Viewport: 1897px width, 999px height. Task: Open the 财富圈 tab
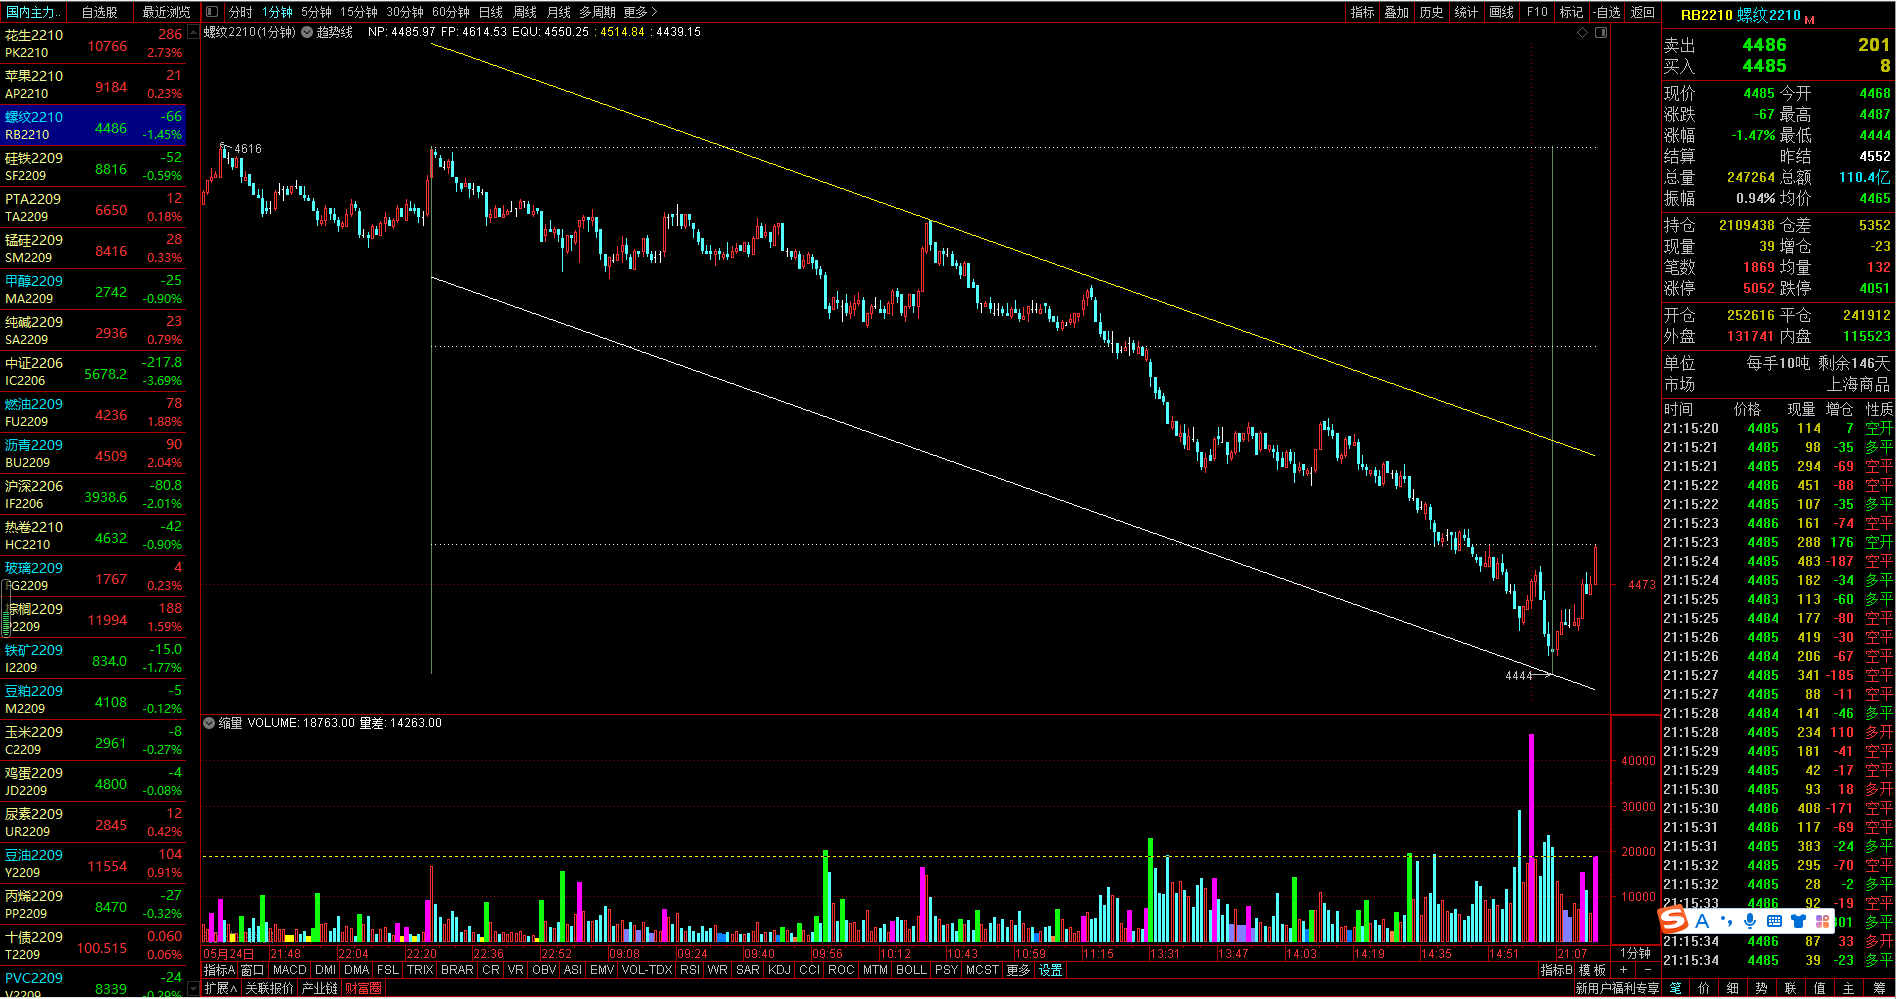(363, 988)
